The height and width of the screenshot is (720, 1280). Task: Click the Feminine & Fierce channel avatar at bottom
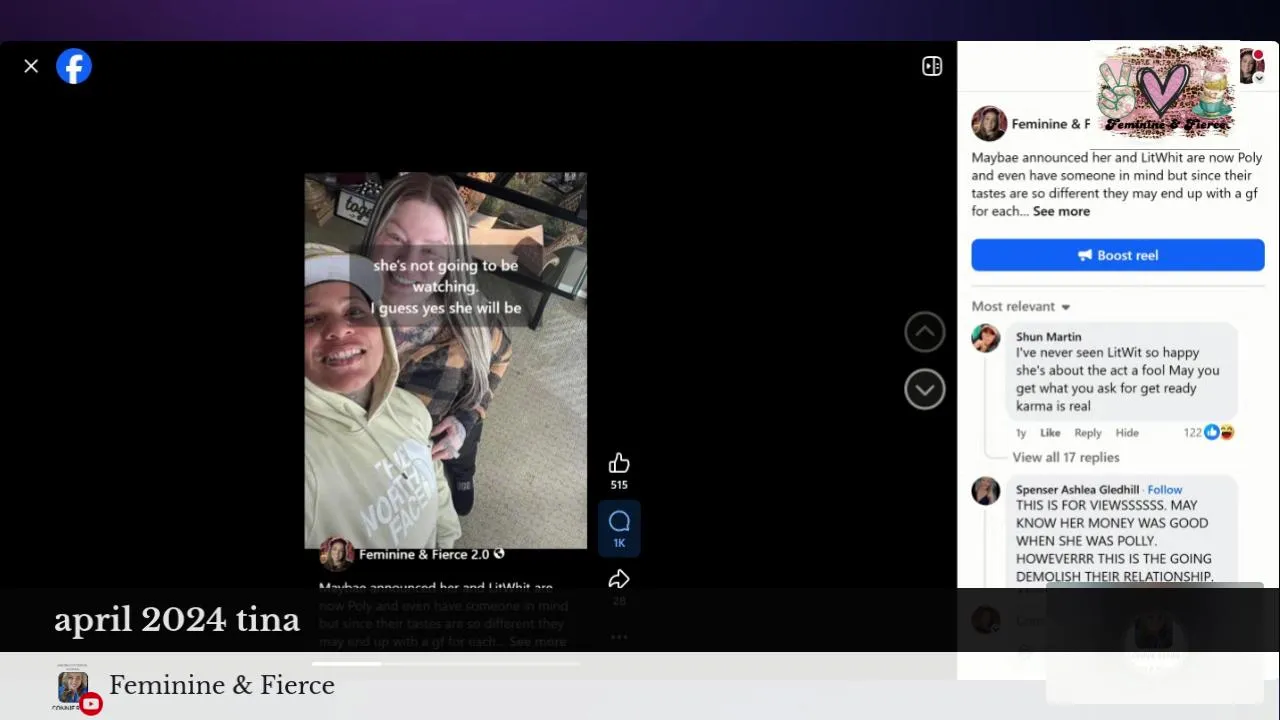(72, 688)
